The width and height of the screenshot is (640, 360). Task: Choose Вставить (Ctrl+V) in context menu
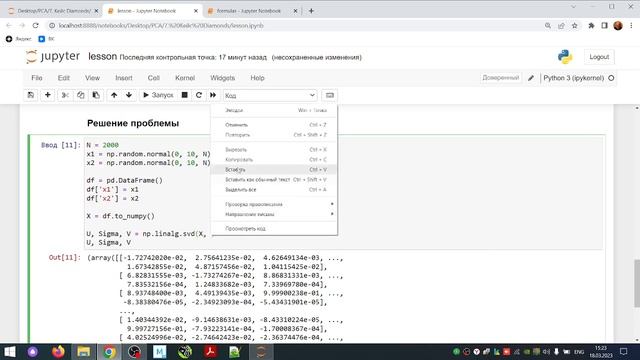275,169
